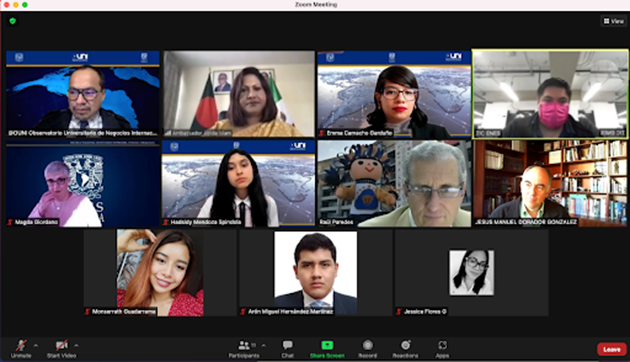The width and height of the screenshot is (630, 362).
Task: Check the green encryption shield icon
Action: (x=13, y=21)
